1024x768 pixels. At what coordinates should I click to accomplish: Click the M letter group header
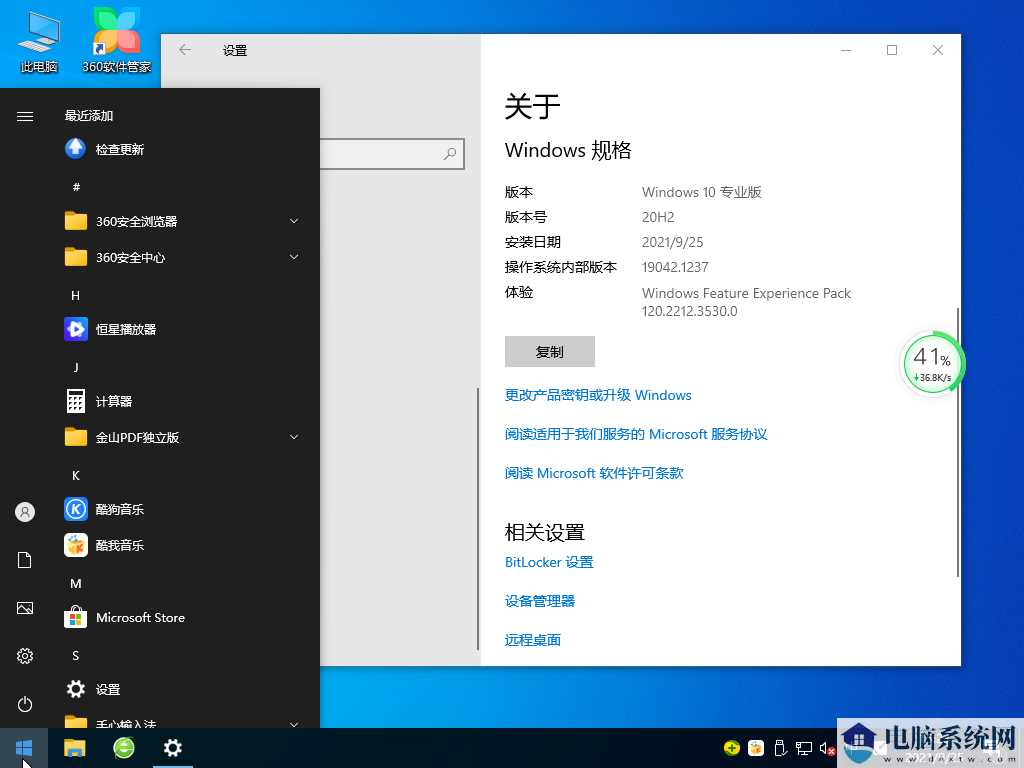click(x=76, y=583)
